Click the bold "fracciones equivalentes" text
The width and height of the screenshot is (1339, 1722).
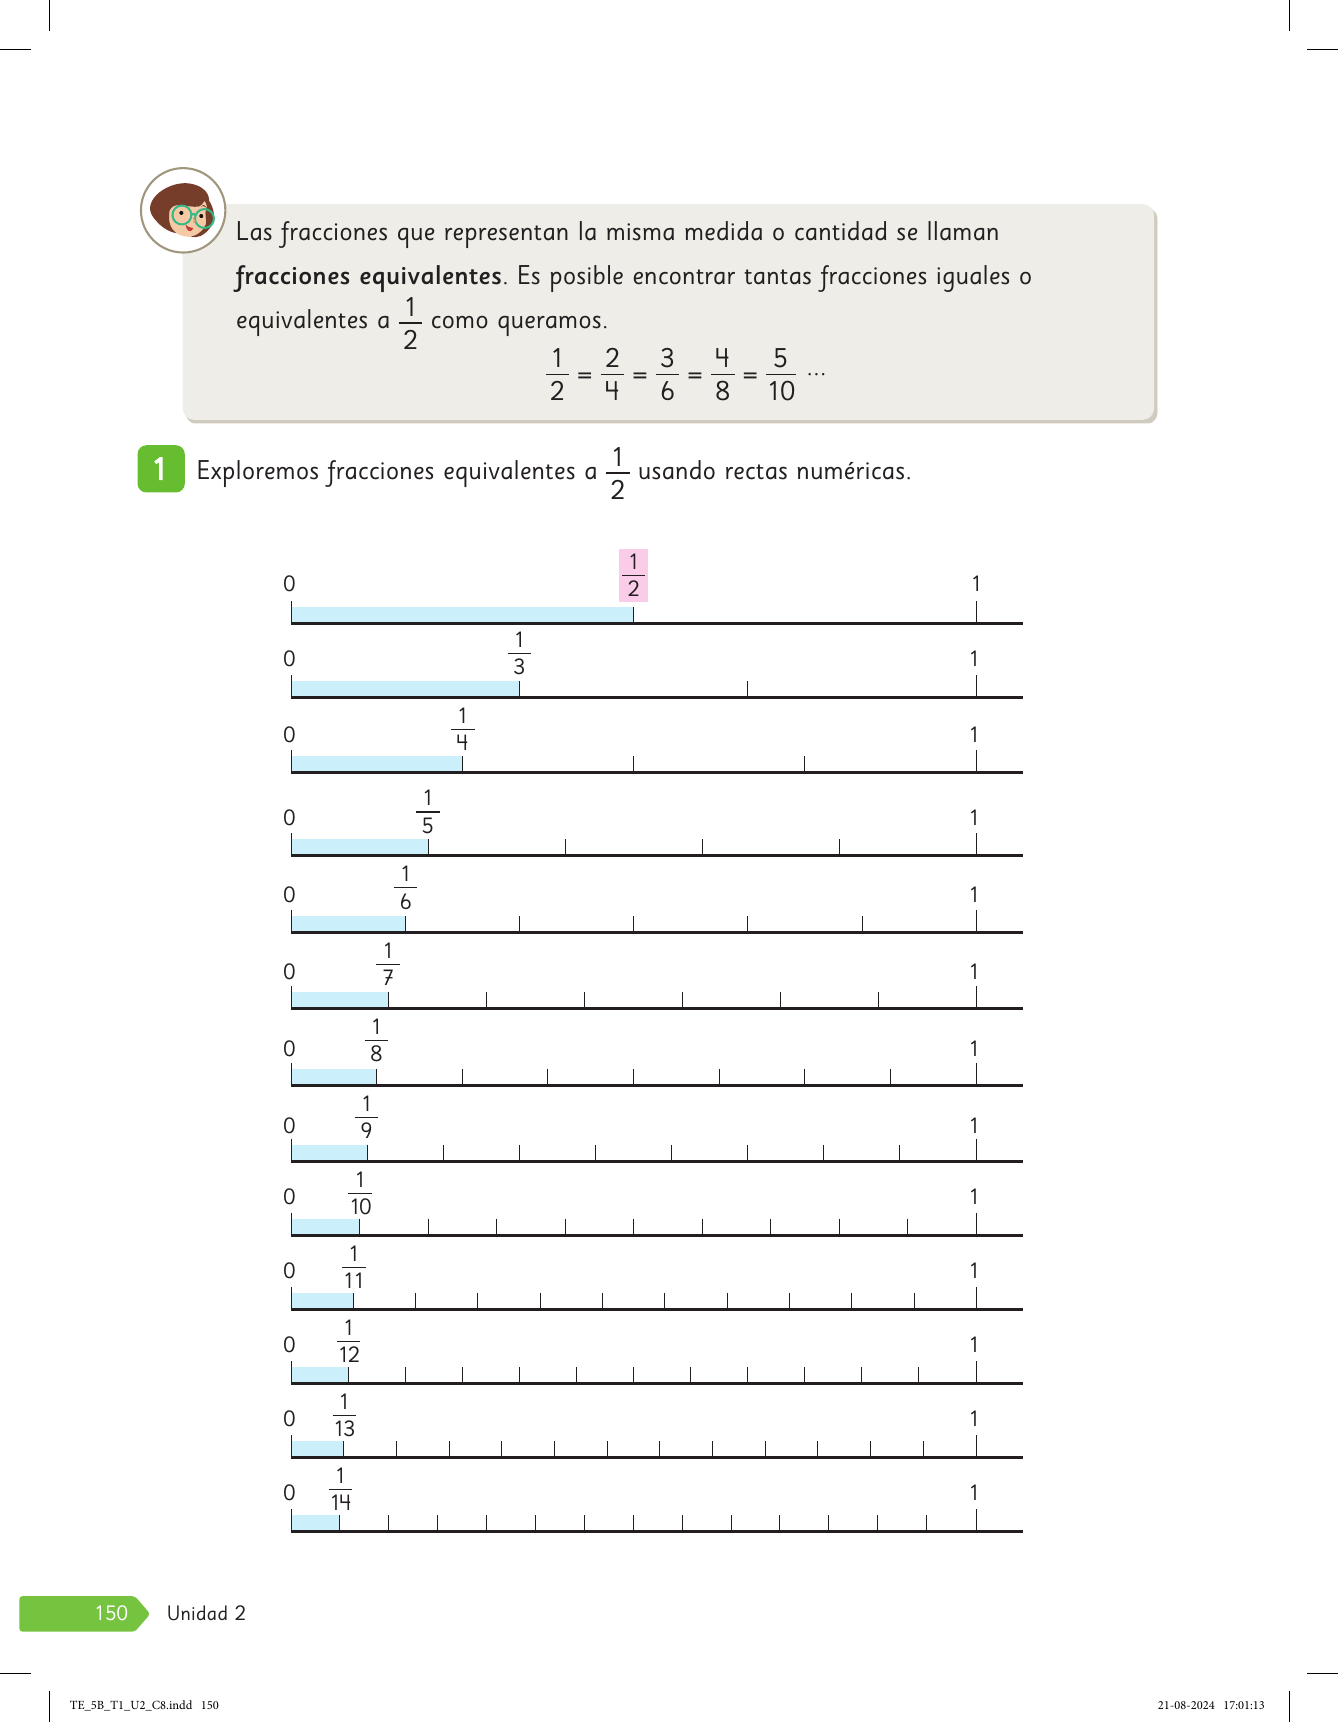[x=368, y=276]
